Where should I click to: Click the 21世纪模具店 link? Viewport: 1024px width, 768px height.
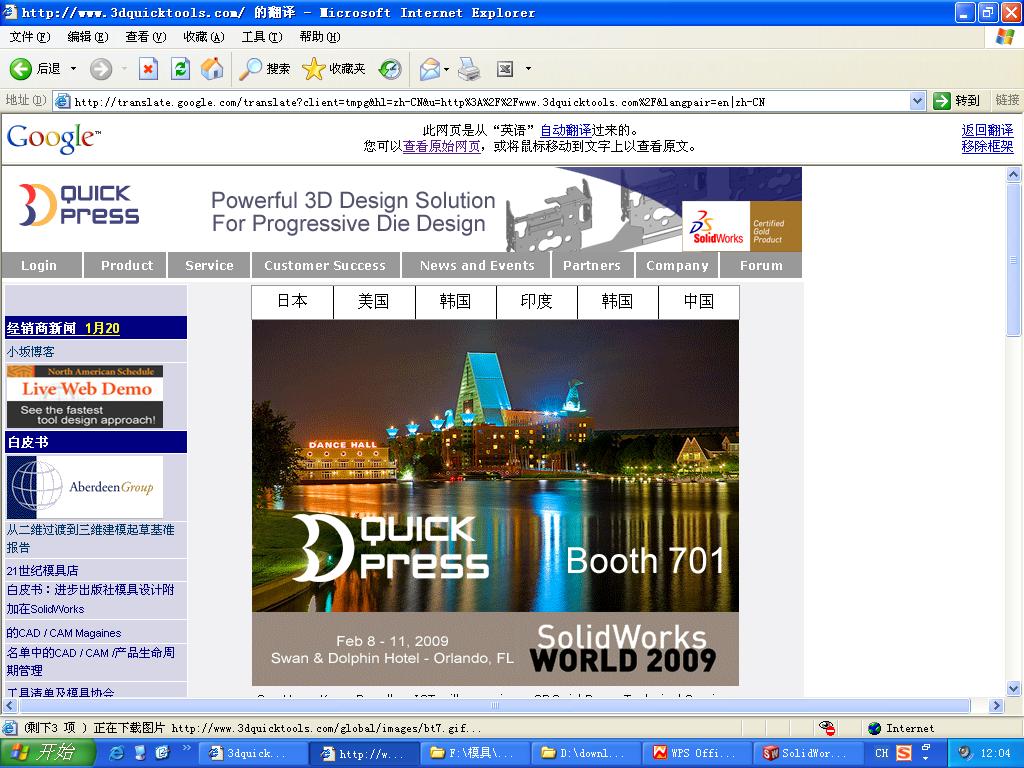[42, 570]
